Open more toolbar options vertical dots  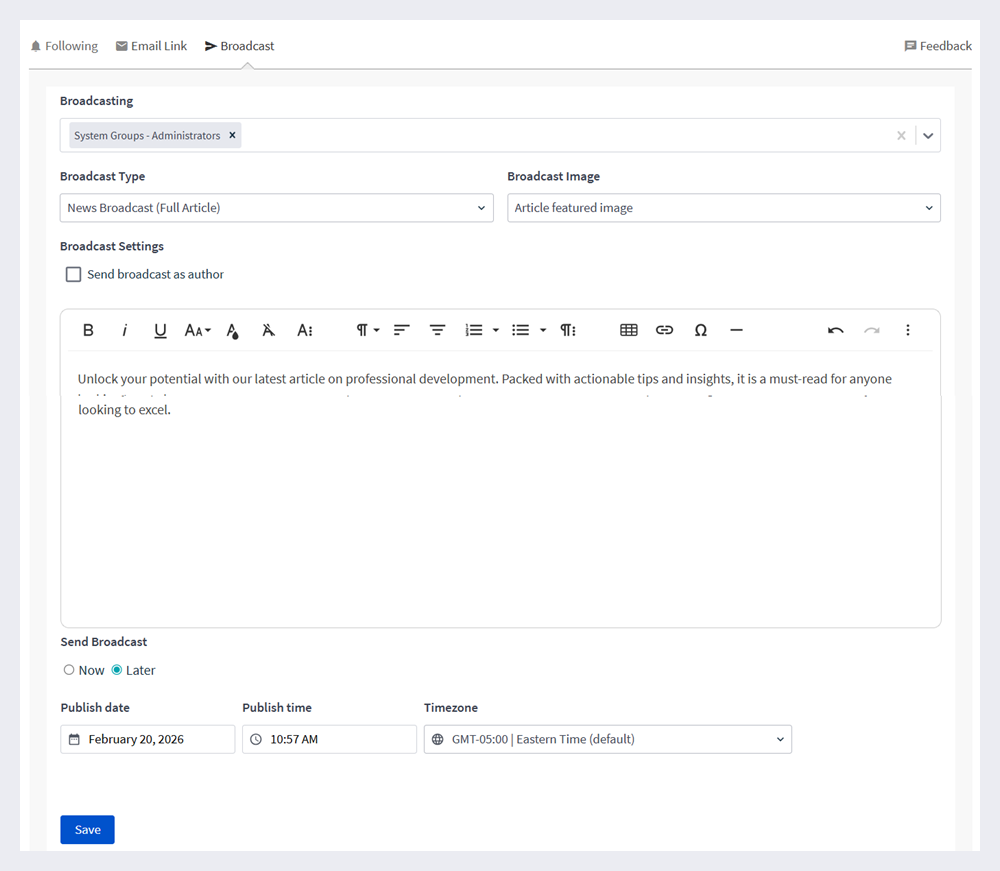(x=908, y=330)
